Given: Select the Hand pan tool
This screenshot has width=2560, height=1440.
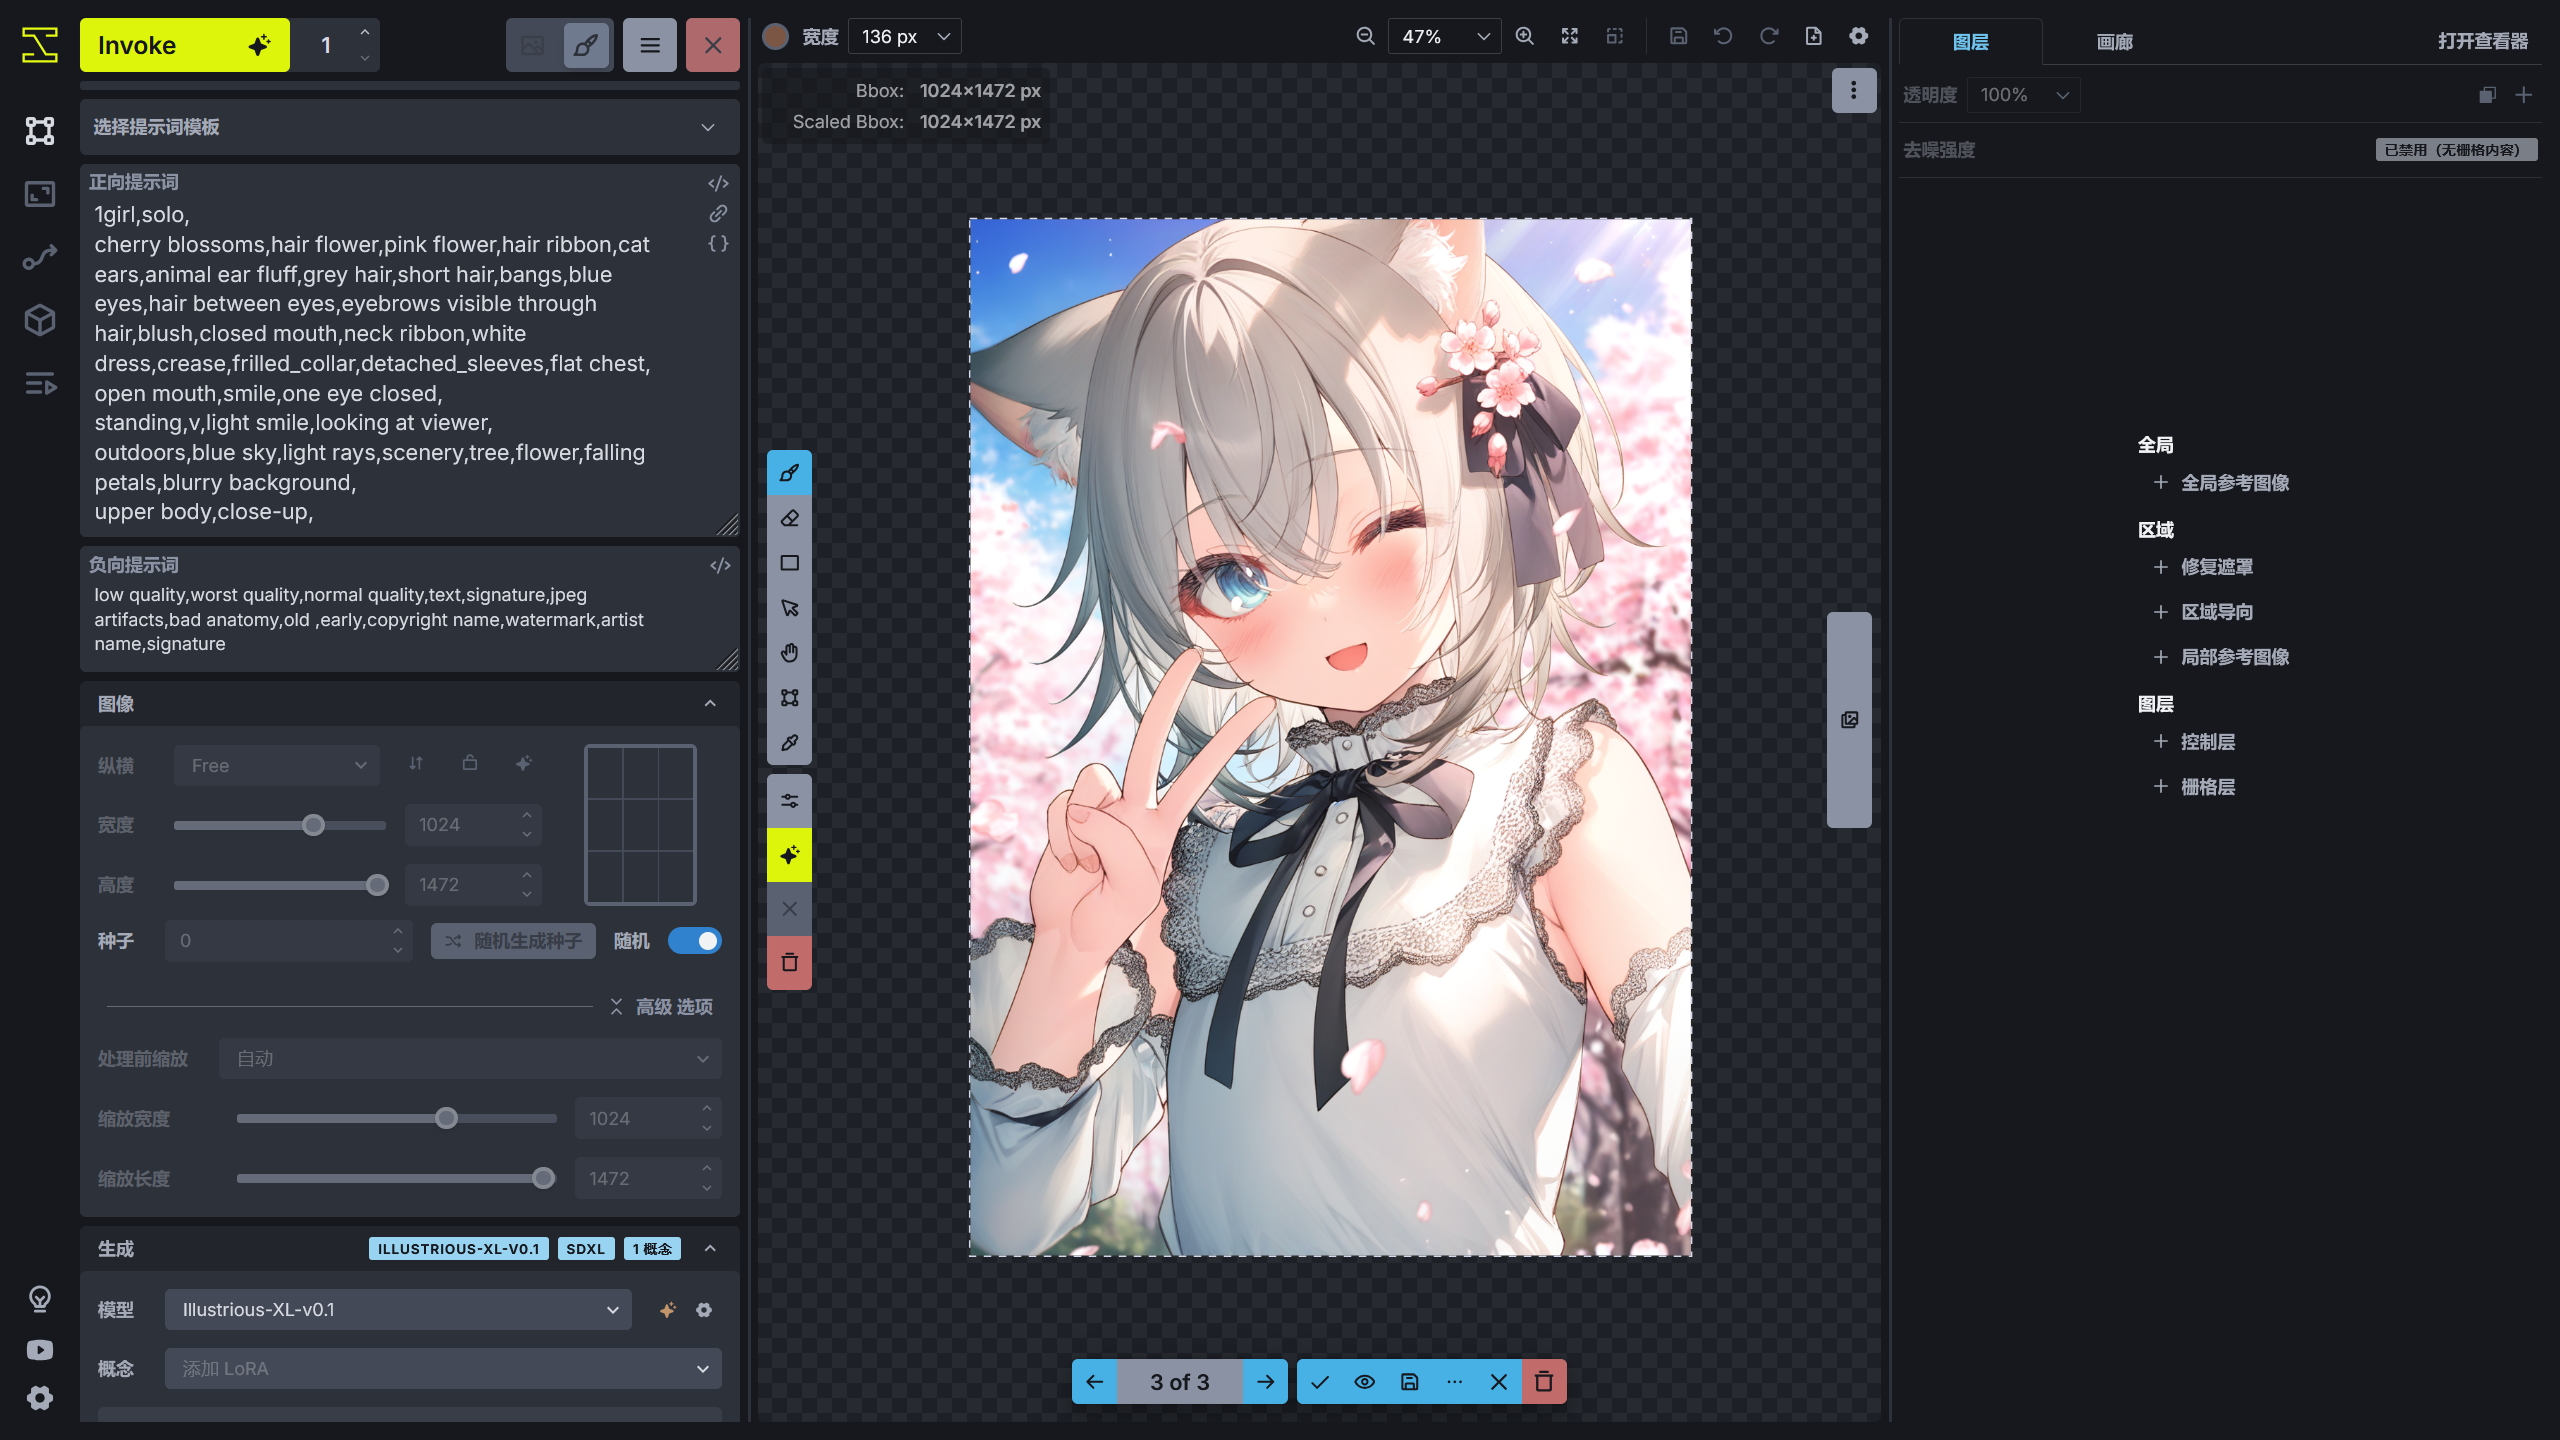Looking at the screenshot, I should (x=789, y=652).
